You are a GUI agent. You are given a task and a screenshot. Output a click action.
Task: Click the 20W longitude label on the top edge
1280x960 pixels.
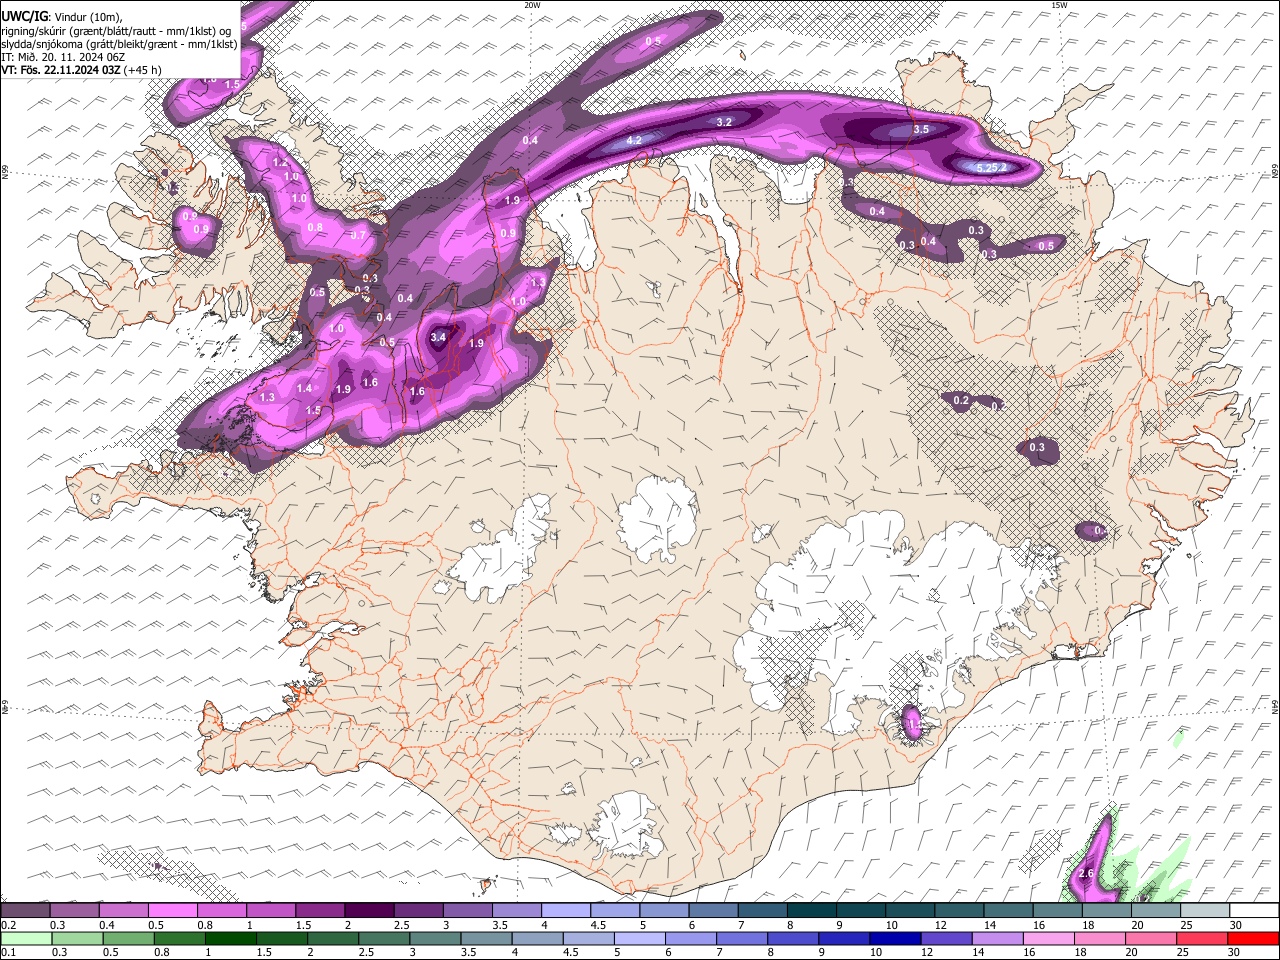coord(532,5)
